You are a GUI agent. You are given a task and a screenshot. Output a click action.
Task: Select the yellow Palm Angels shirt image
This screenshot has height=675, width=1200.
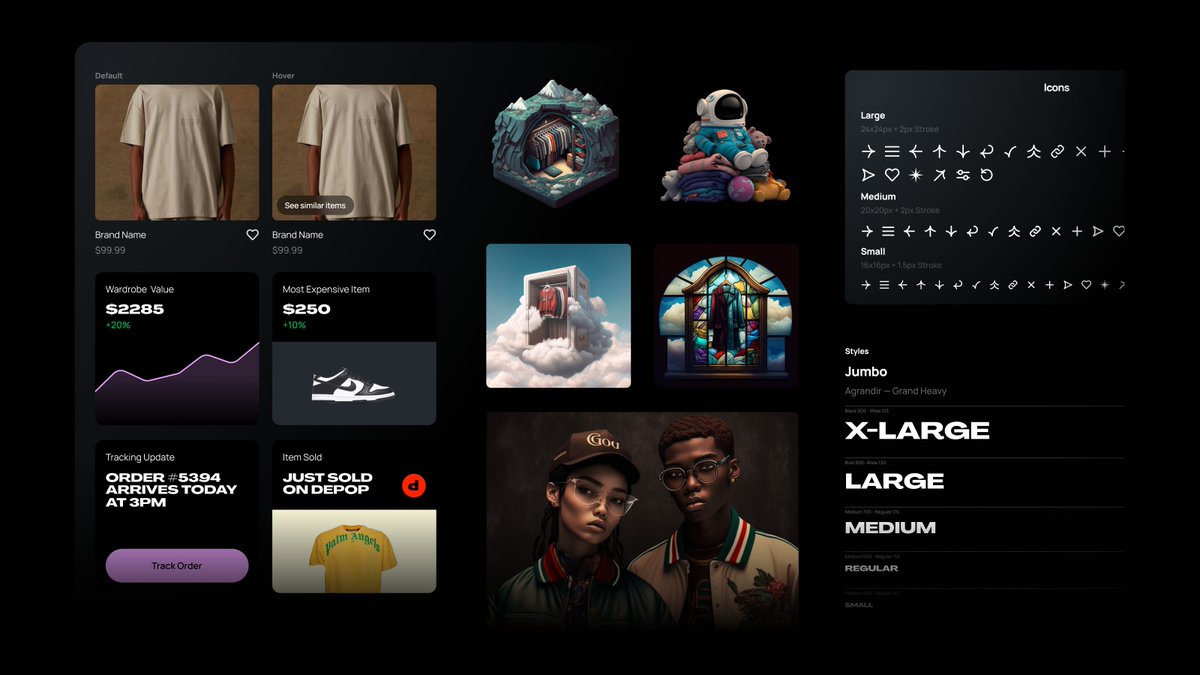coord(354,552)
